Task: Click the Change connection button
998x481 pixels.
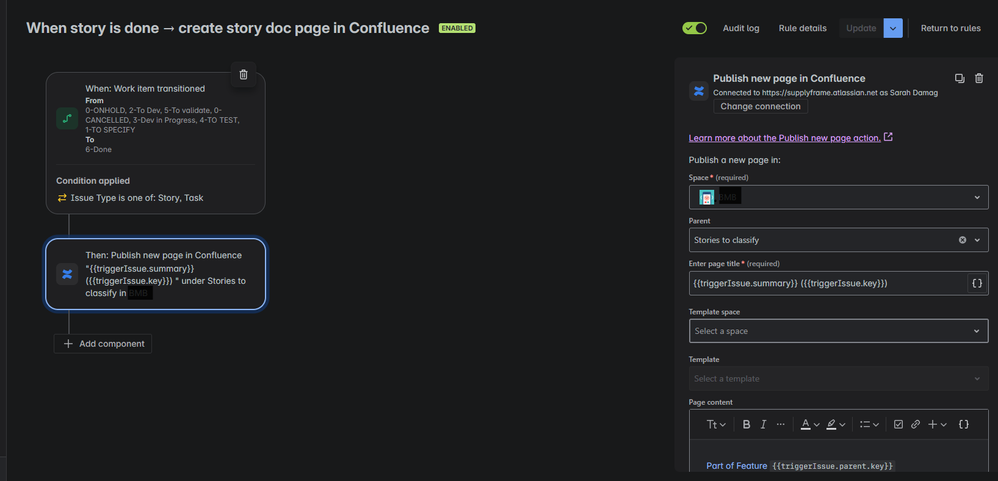Action: tap(761, 106)
